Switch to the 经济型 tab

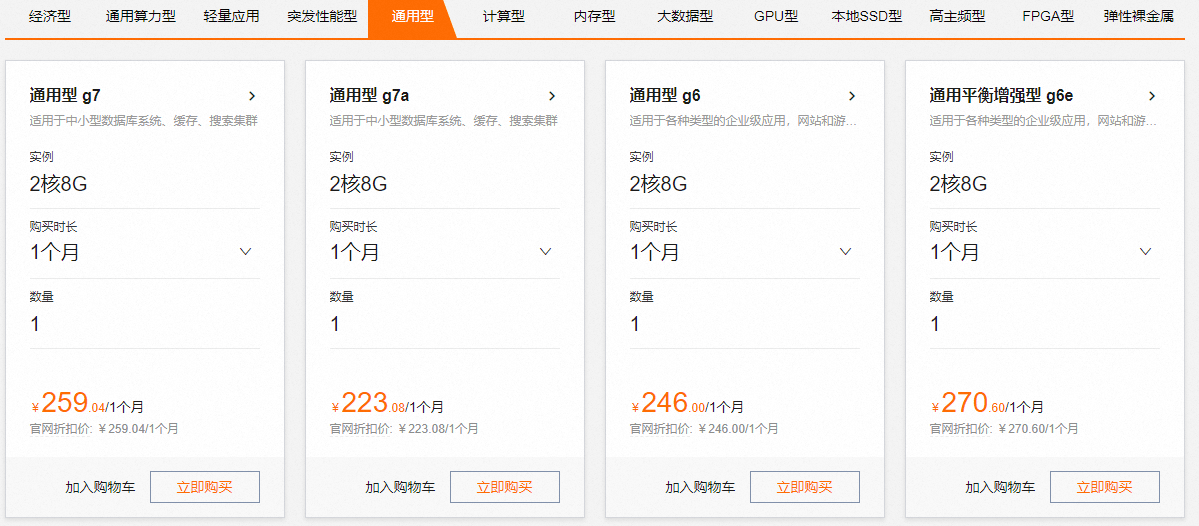[50, 16]
